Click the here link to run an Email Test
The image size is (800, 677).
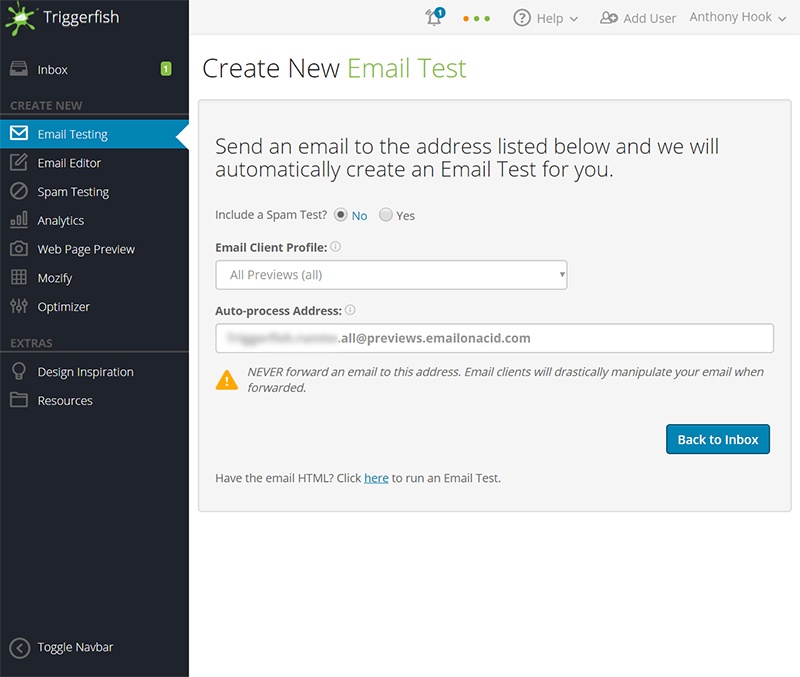tap(376, 478)
